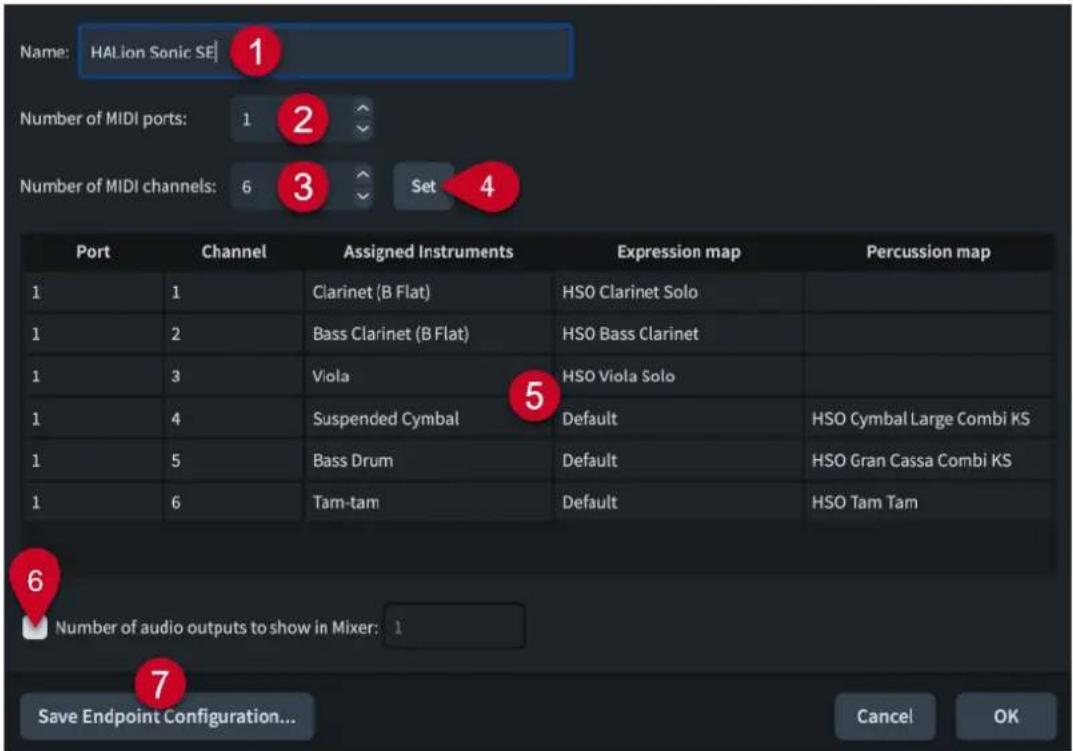This screenshot has height=751, width=1073.
Task: Open HSO Tam Tam percussion map cell
Action: coord(928,502)
